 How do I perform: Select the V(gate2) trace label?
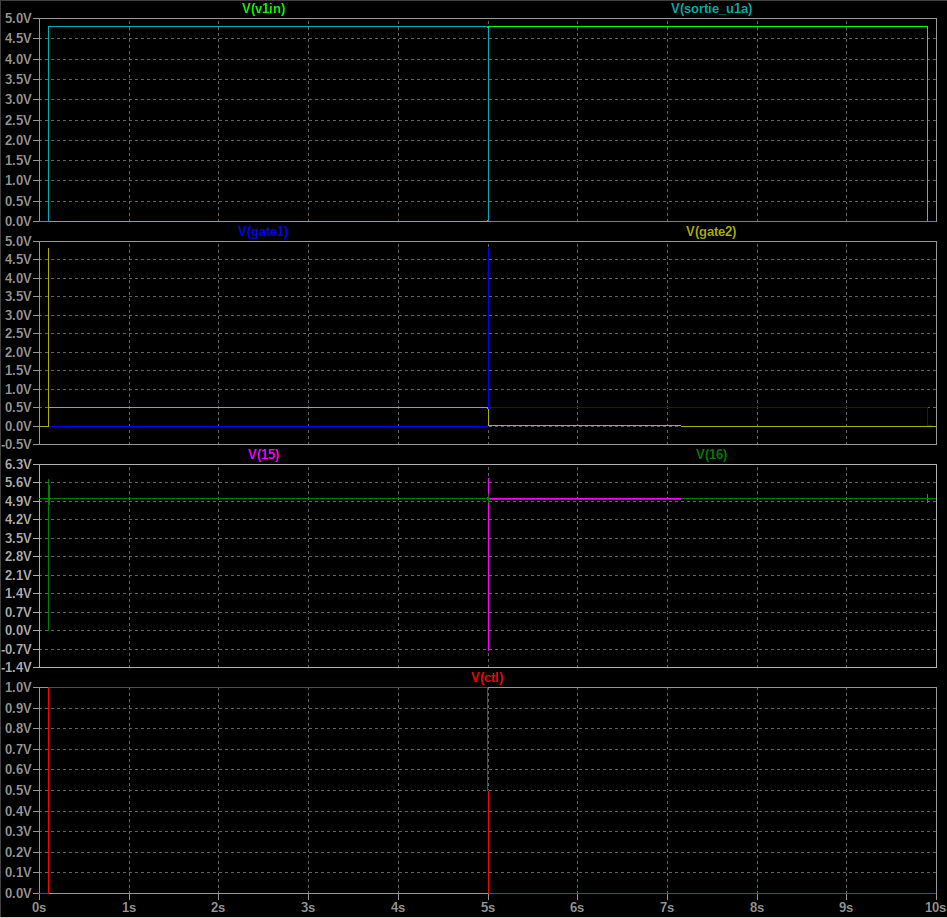coord(711,231)
